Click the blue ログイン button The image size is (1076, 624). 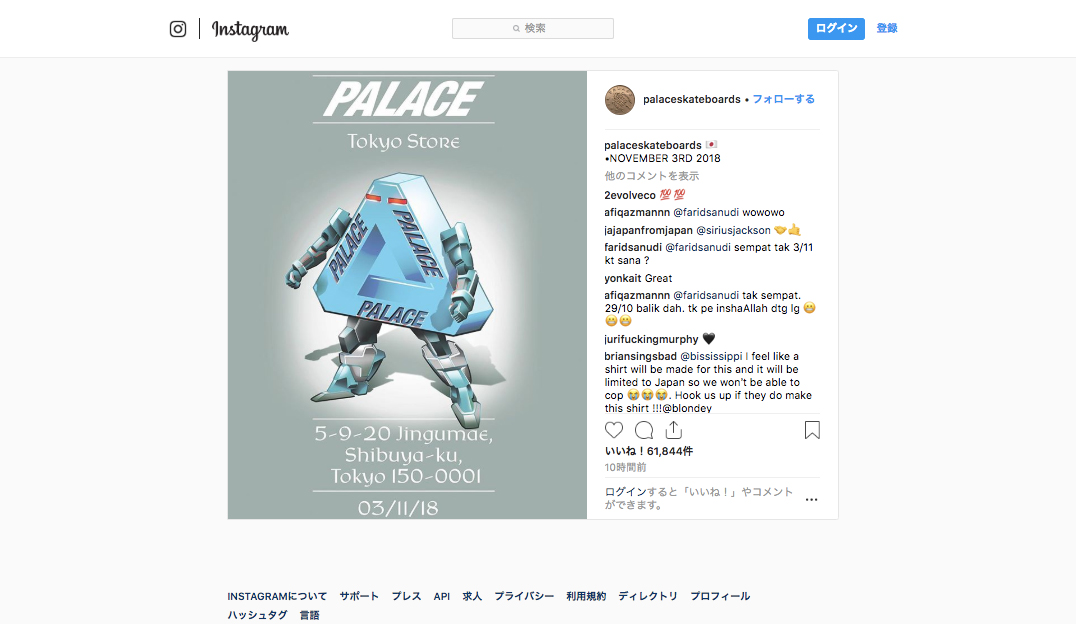coord(836,28)
